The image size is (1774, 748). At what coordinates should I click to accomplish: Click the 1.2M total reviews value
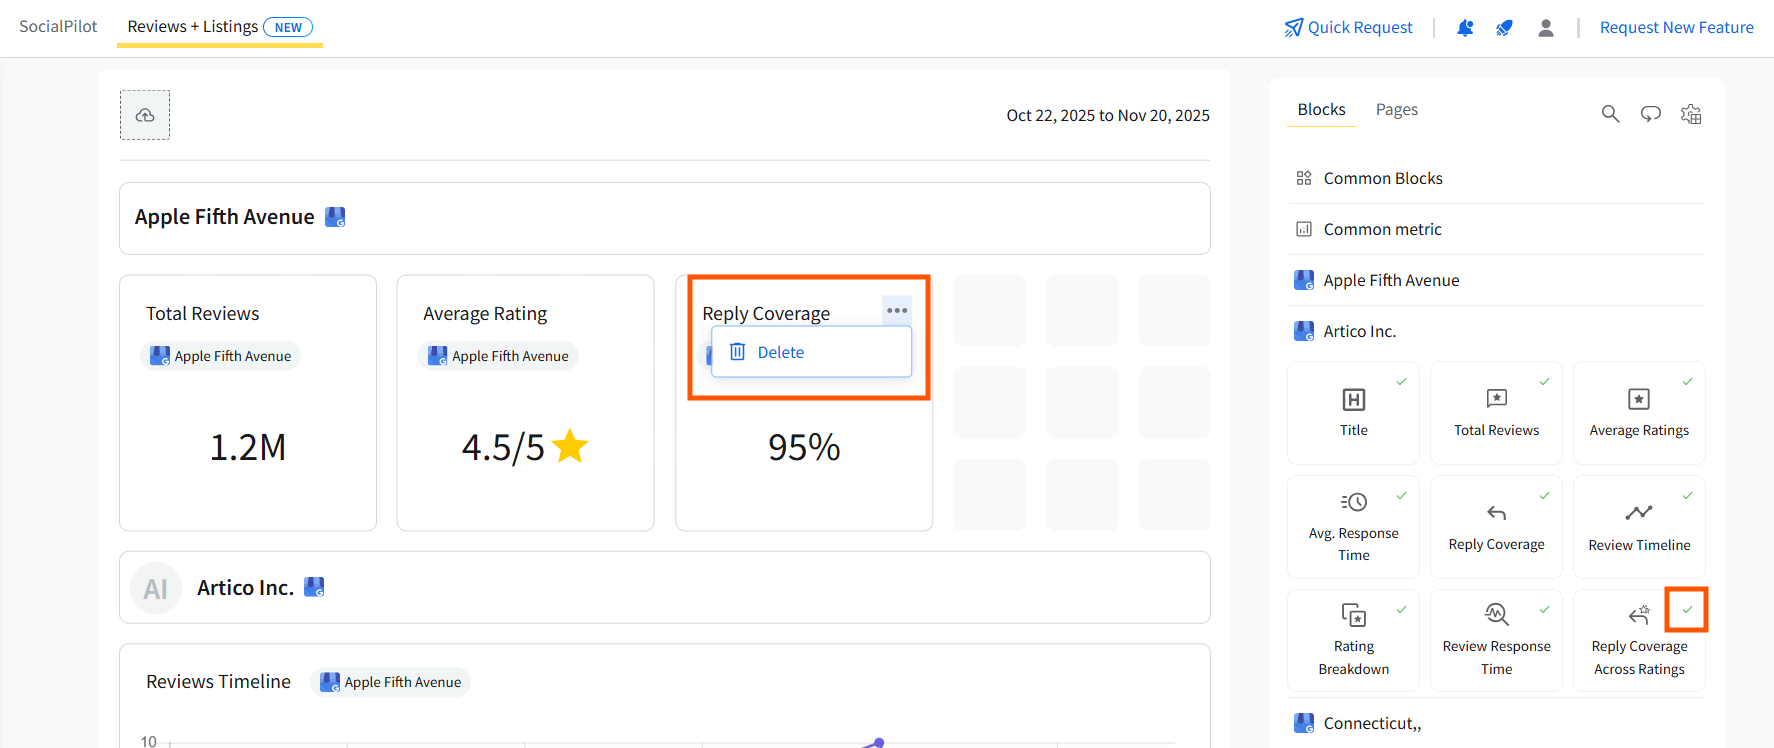click(248, 447)
